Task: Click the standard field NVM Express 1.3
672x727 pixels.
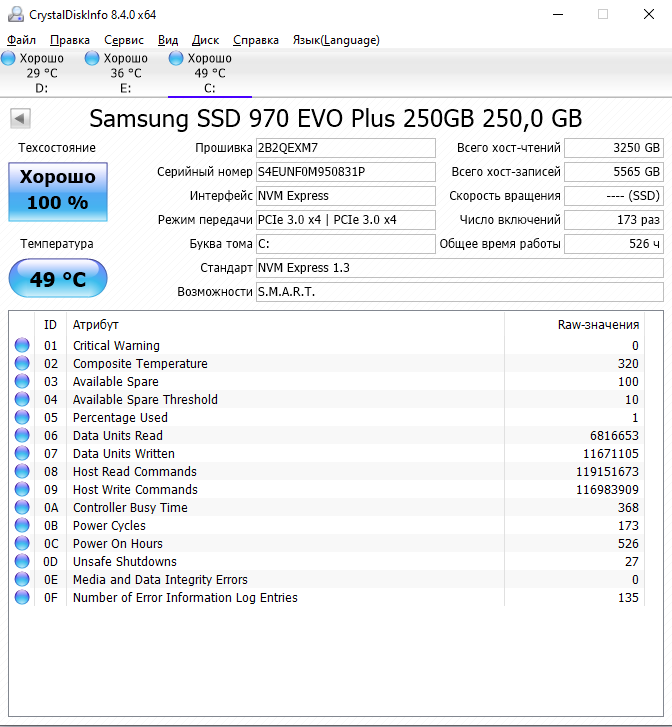Action: (x=460, y=268)
